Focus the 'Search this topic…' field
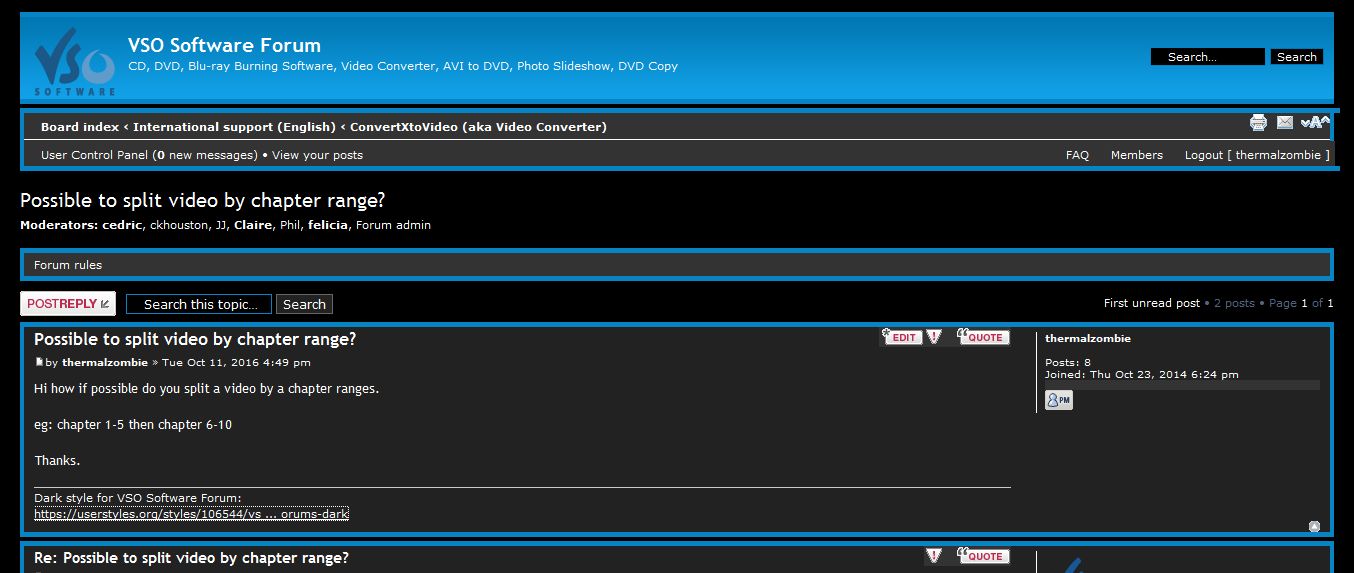 [x=199, y=304]
